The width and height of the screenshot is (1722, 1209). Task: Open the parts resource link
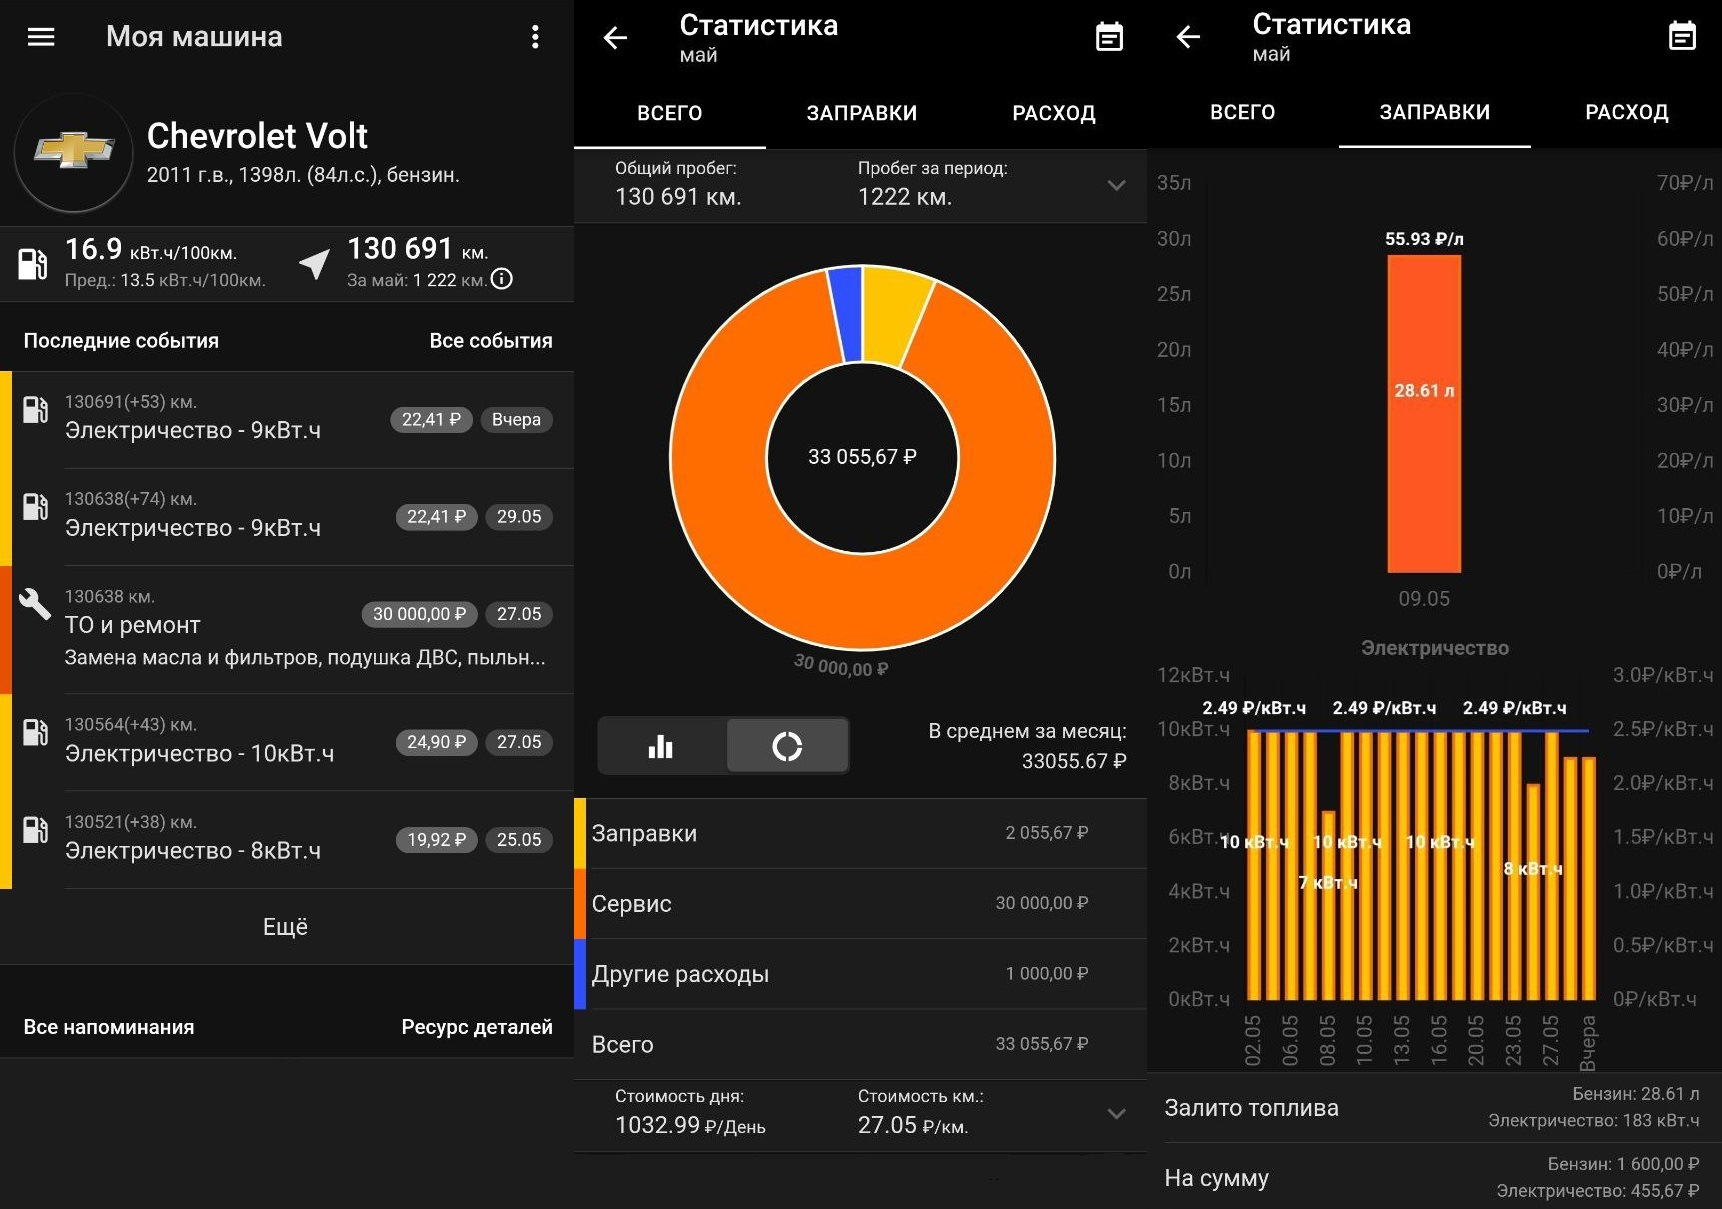[x=476, y=1027]
